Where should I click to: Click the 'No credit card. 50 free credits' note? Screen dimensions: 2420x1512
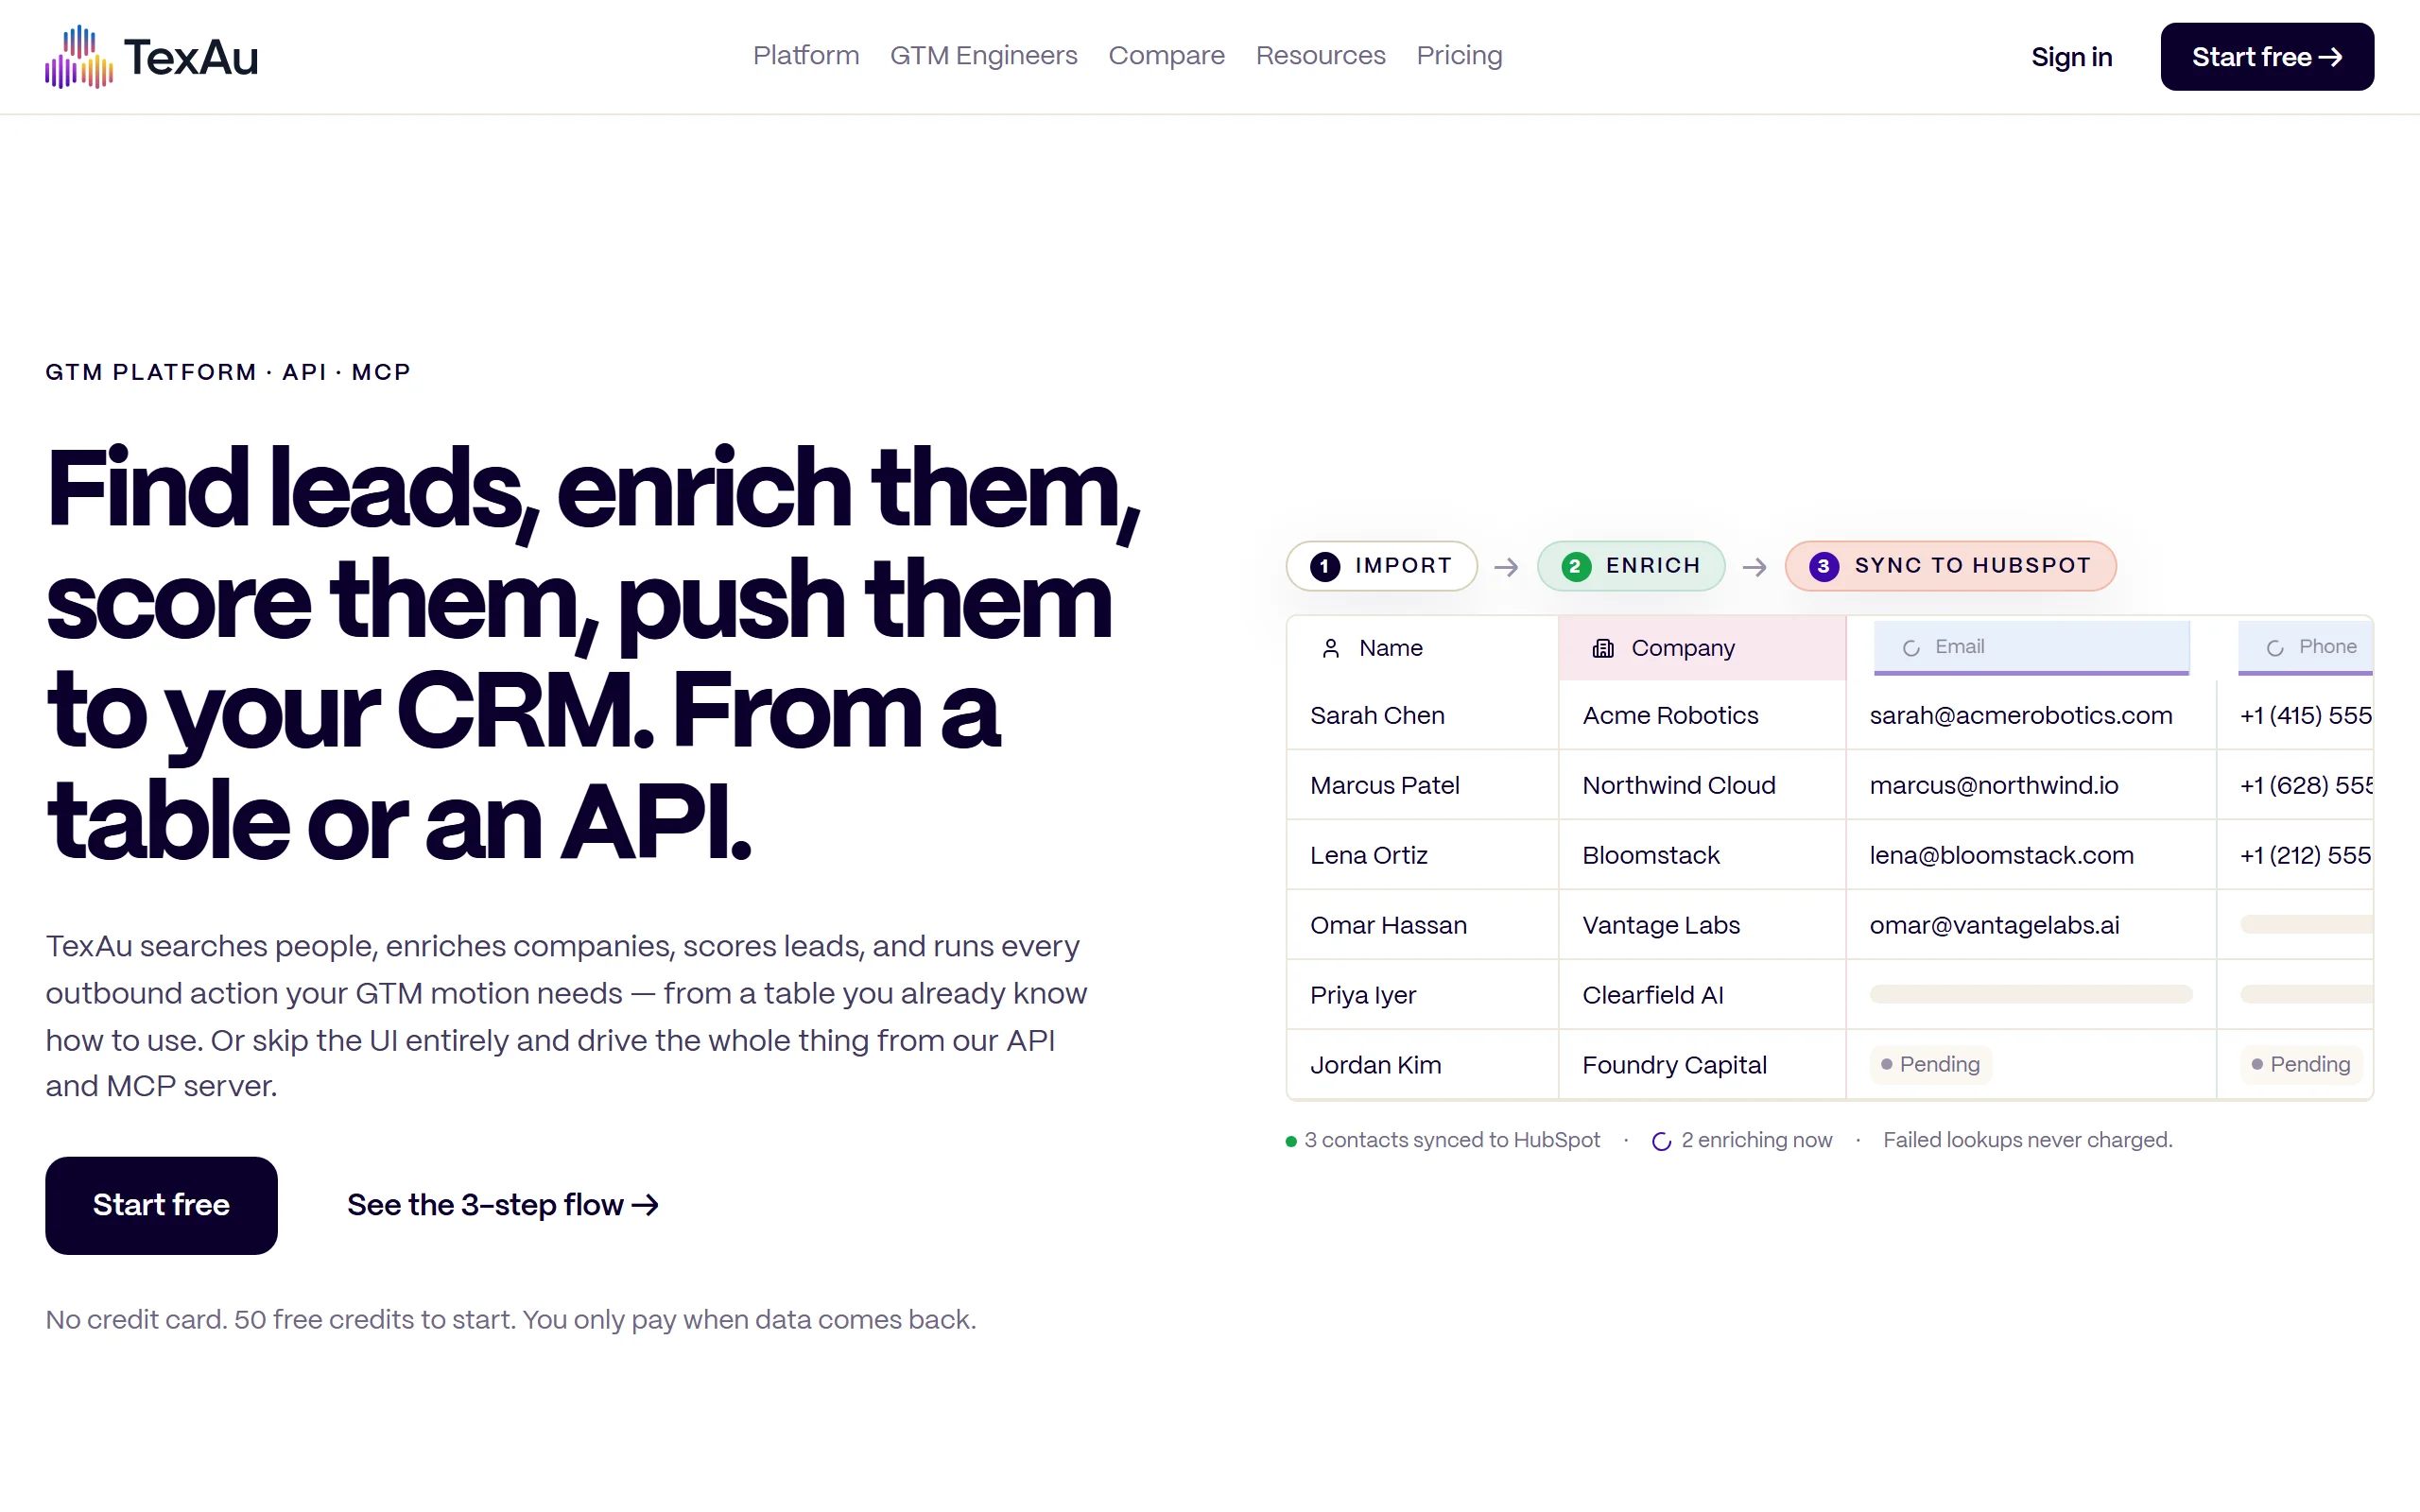click(x=511, y=1320)
